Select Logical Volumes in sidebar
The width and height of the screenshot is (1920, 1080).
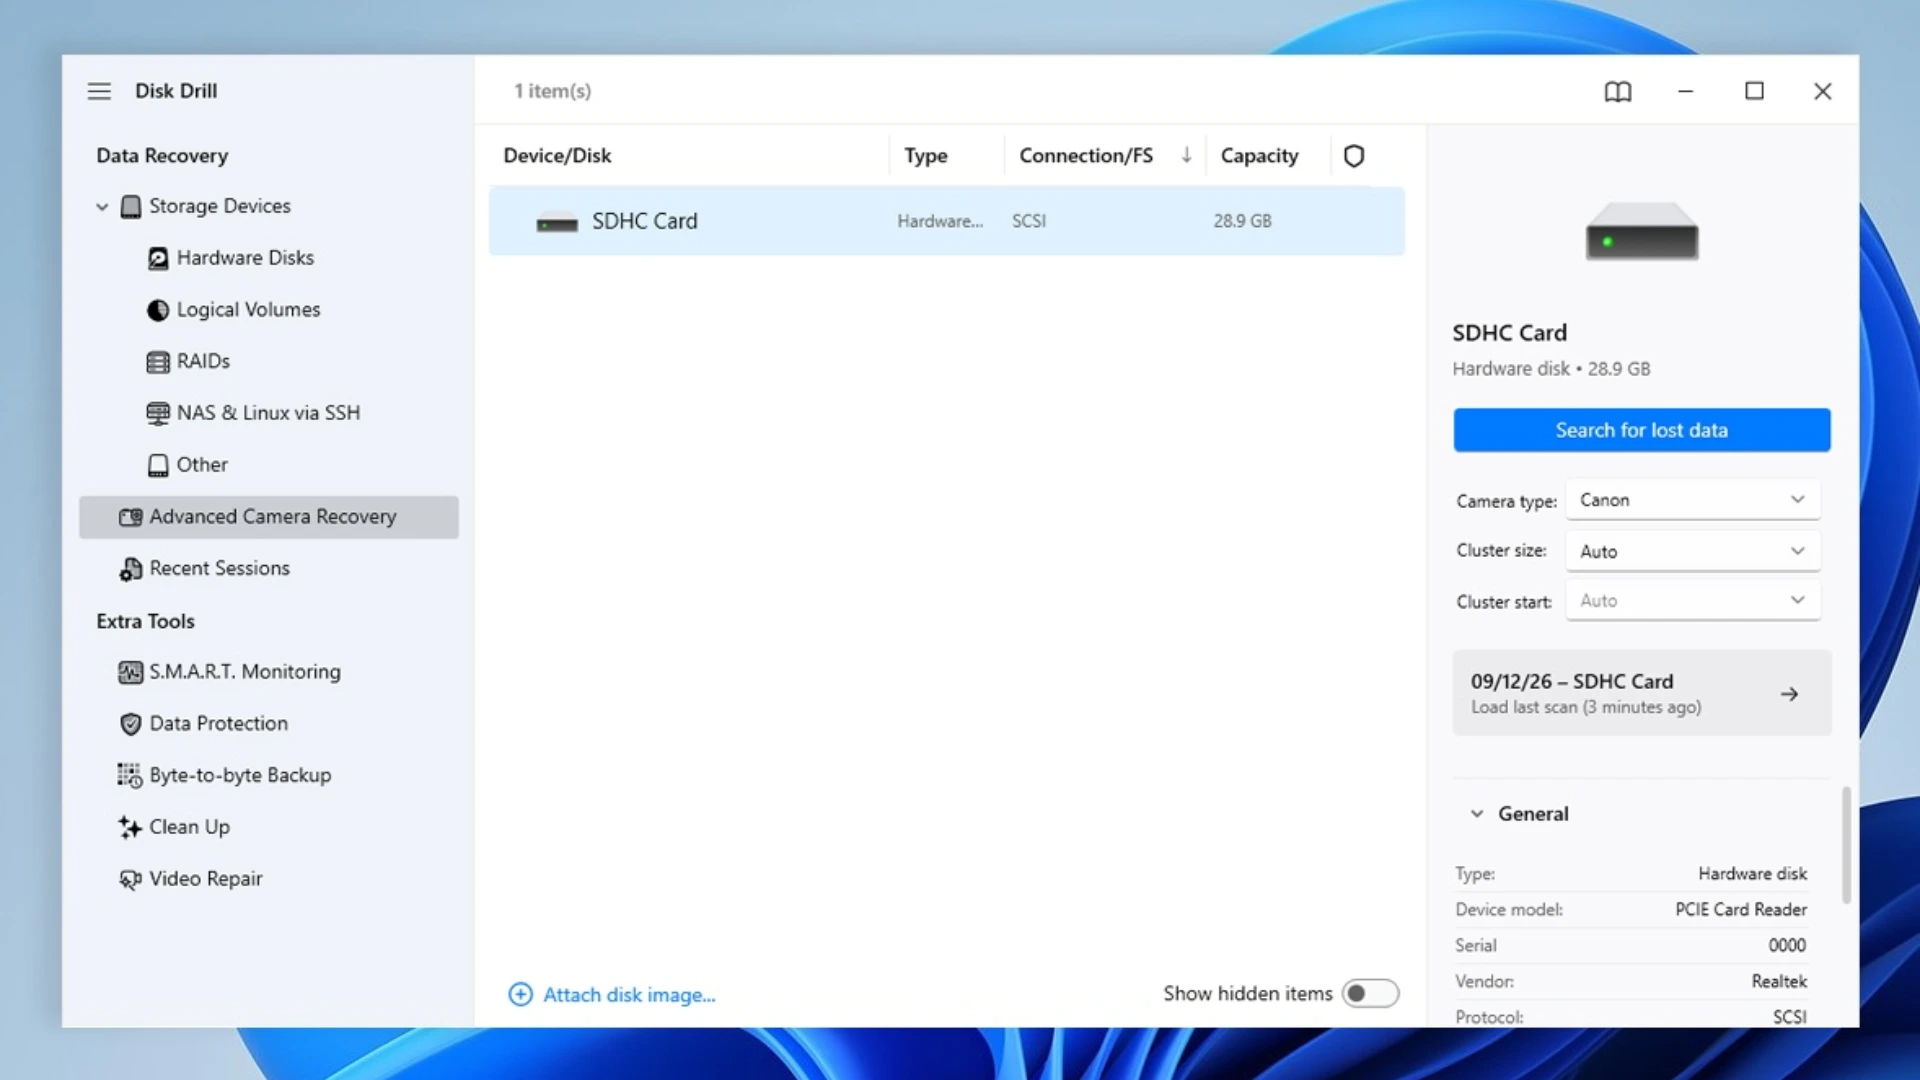[x=248, y=310]
